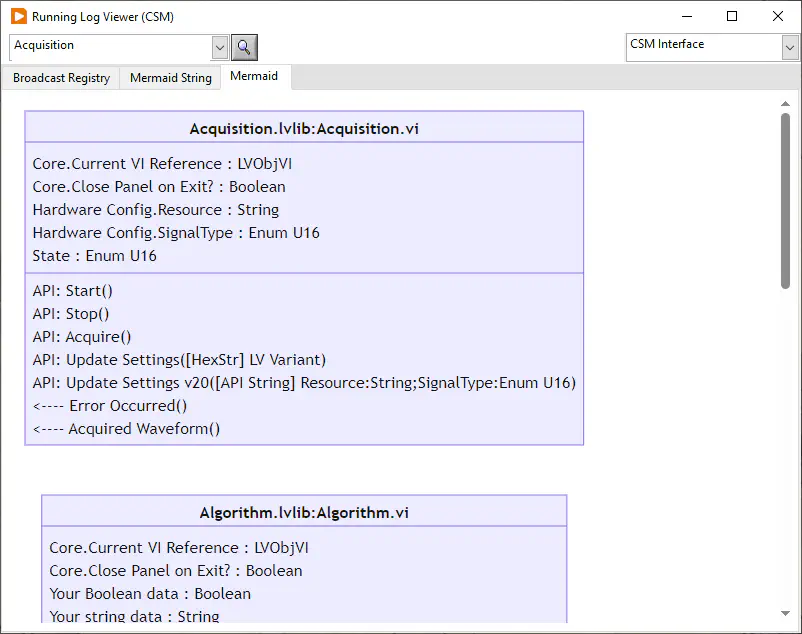Open the Mermaid String tab
This screenshot has width=802, height=634.
click(170, 78)
